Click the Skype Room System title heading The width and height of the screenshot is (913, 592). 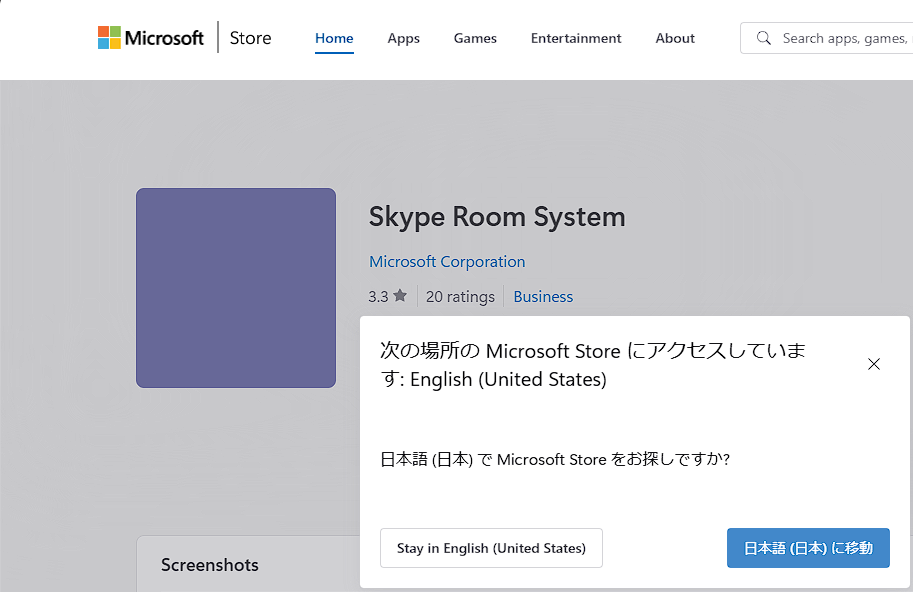point(497,217)
